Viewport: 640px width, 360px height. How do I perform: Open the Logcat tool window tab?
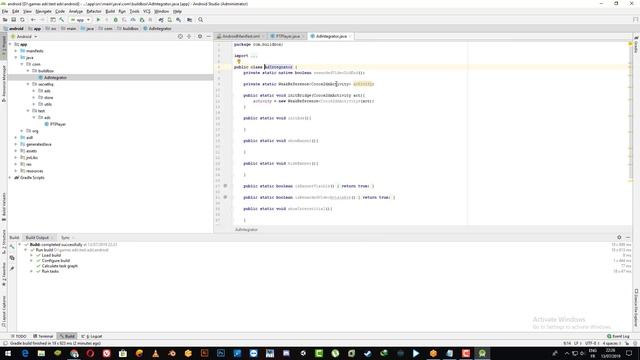(x=92, y=336)
